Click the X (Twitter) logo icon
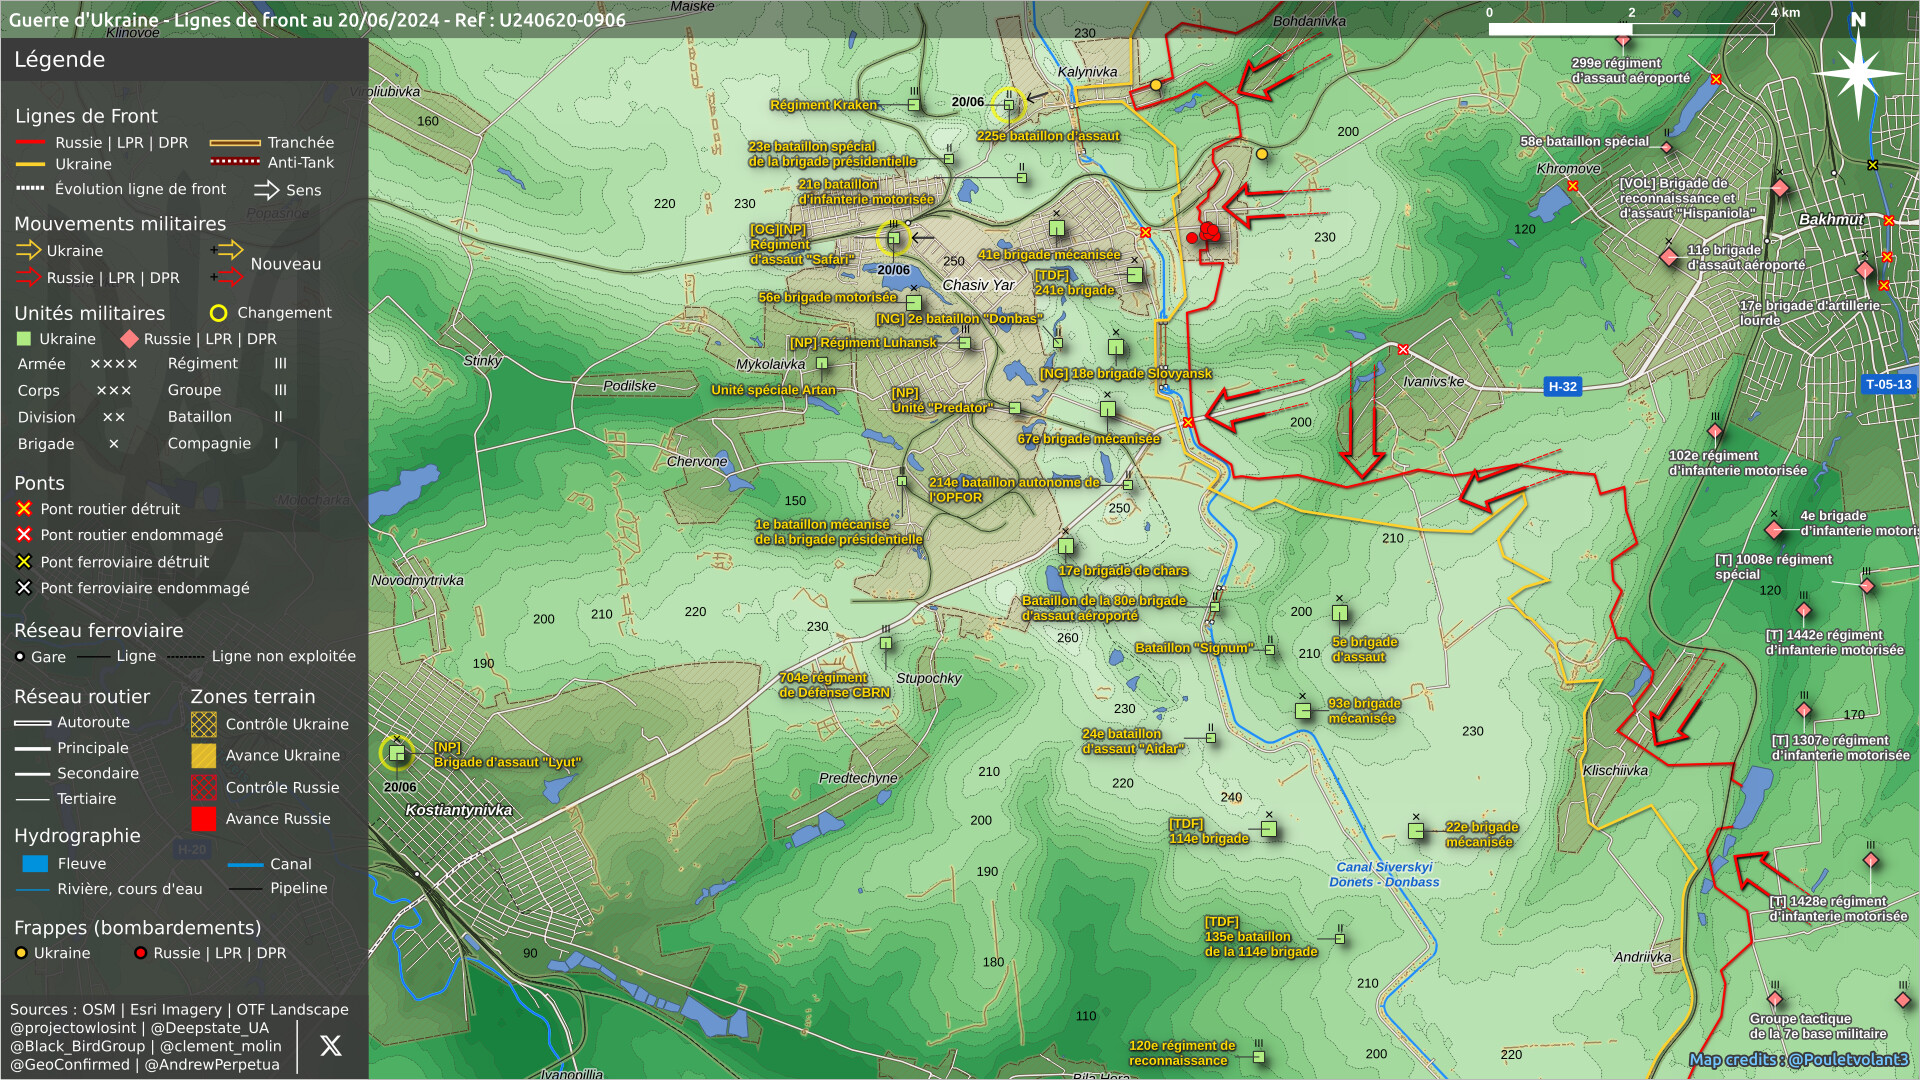Viewport: 1920px width, 1080px height. click(x=331, y=1046)
